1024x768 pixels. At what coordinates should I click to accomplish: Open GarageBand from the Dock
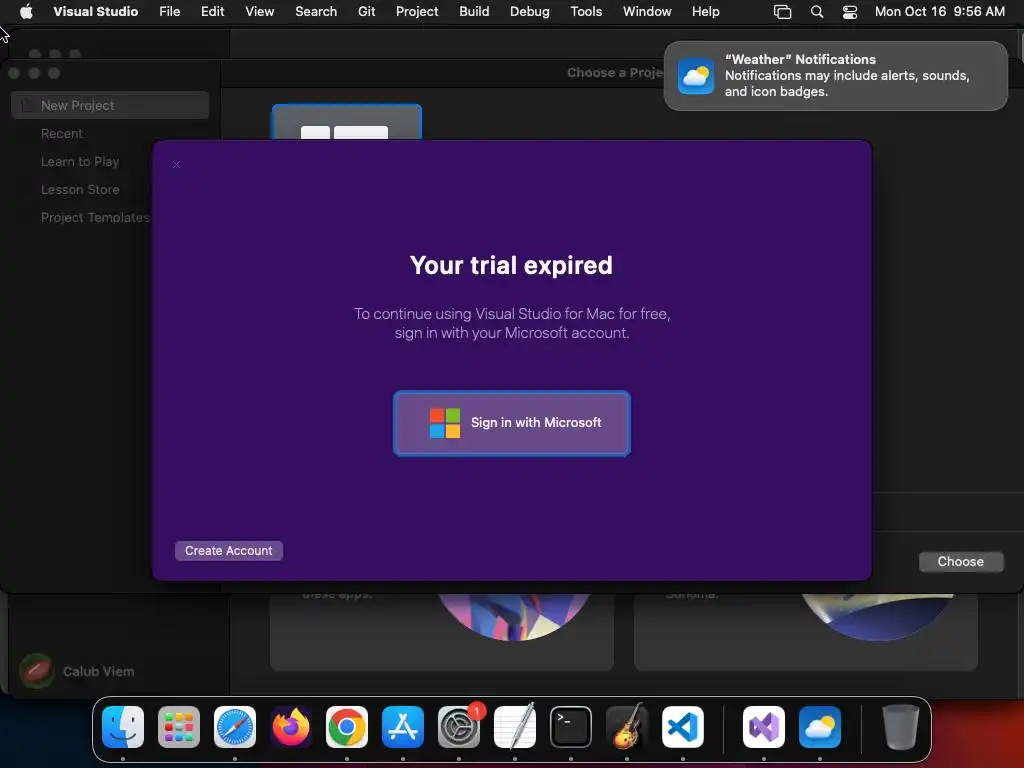pos(627,727)
